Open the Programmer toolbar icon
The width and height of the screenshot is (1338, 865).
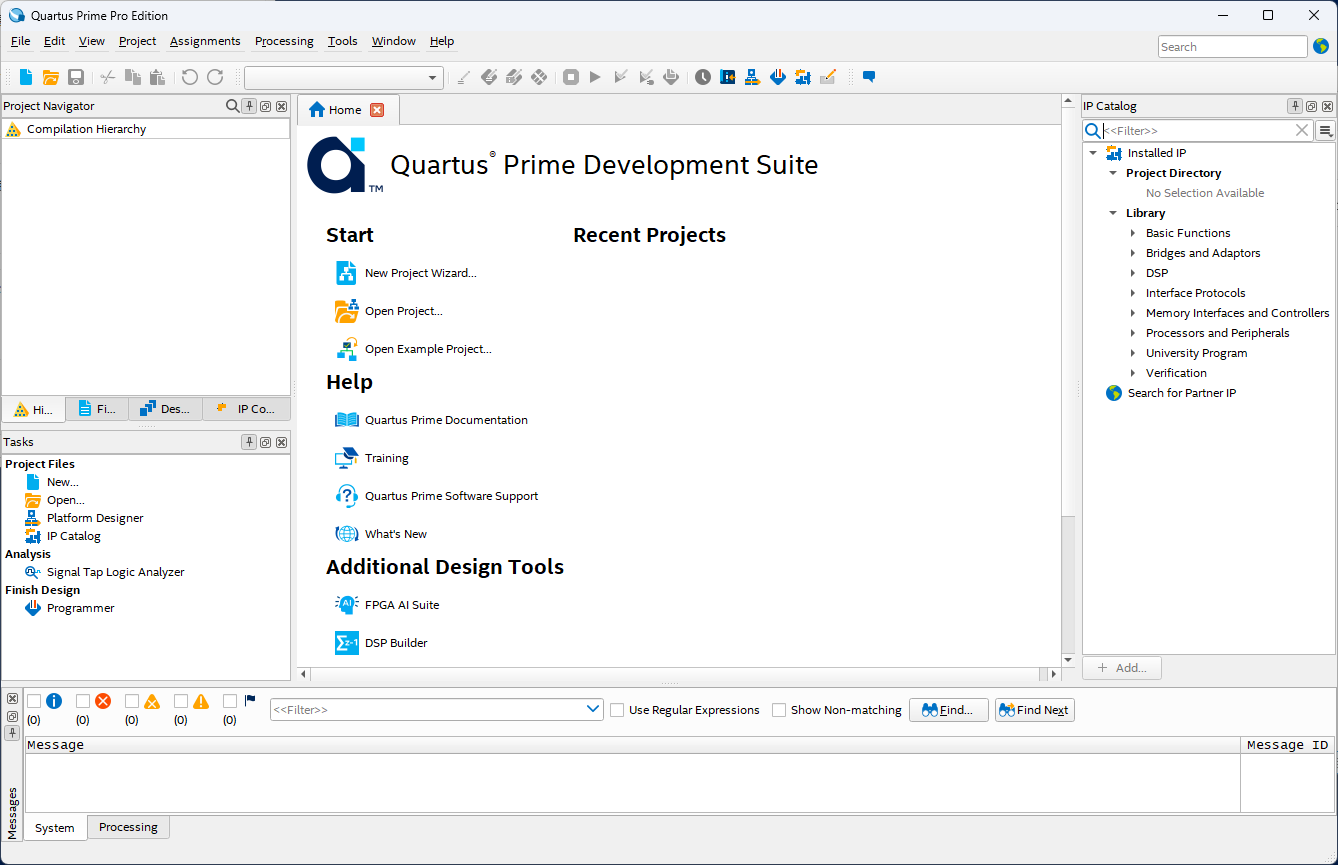pos(778,77)
